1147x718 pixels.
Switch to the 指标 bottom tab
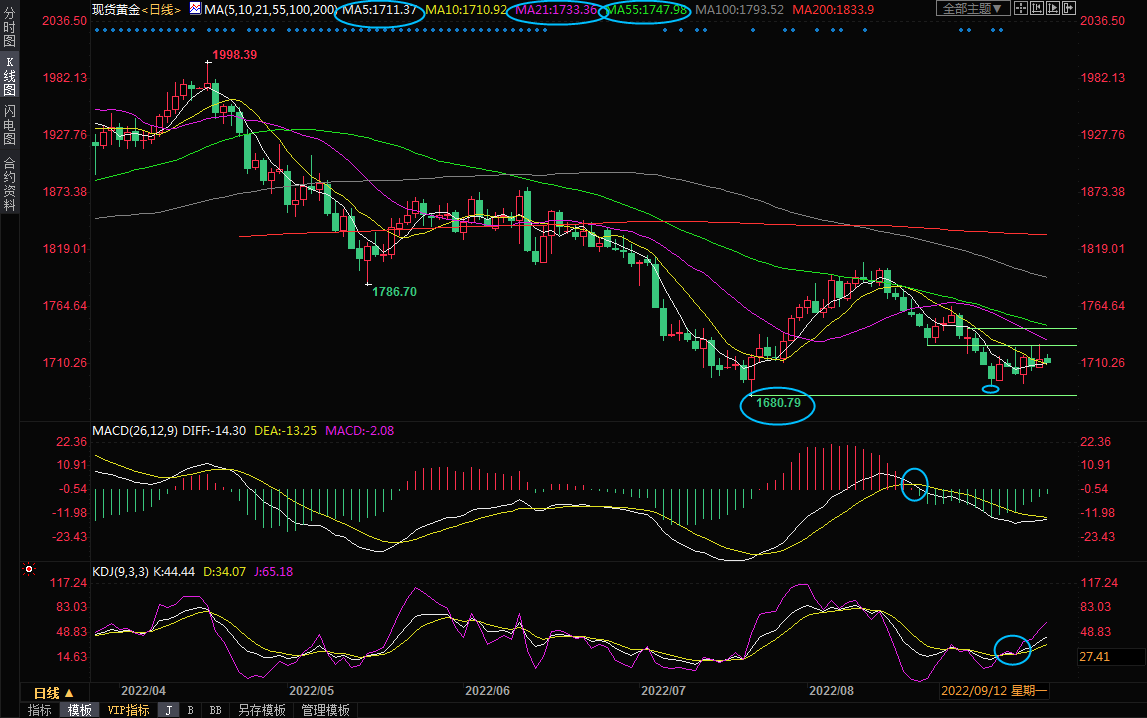point(40,710)
